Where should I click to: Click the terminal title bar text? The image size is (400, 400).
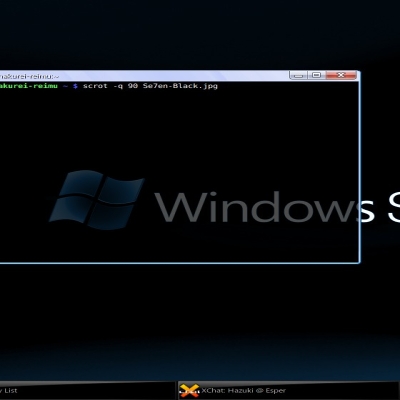point(29,77)
